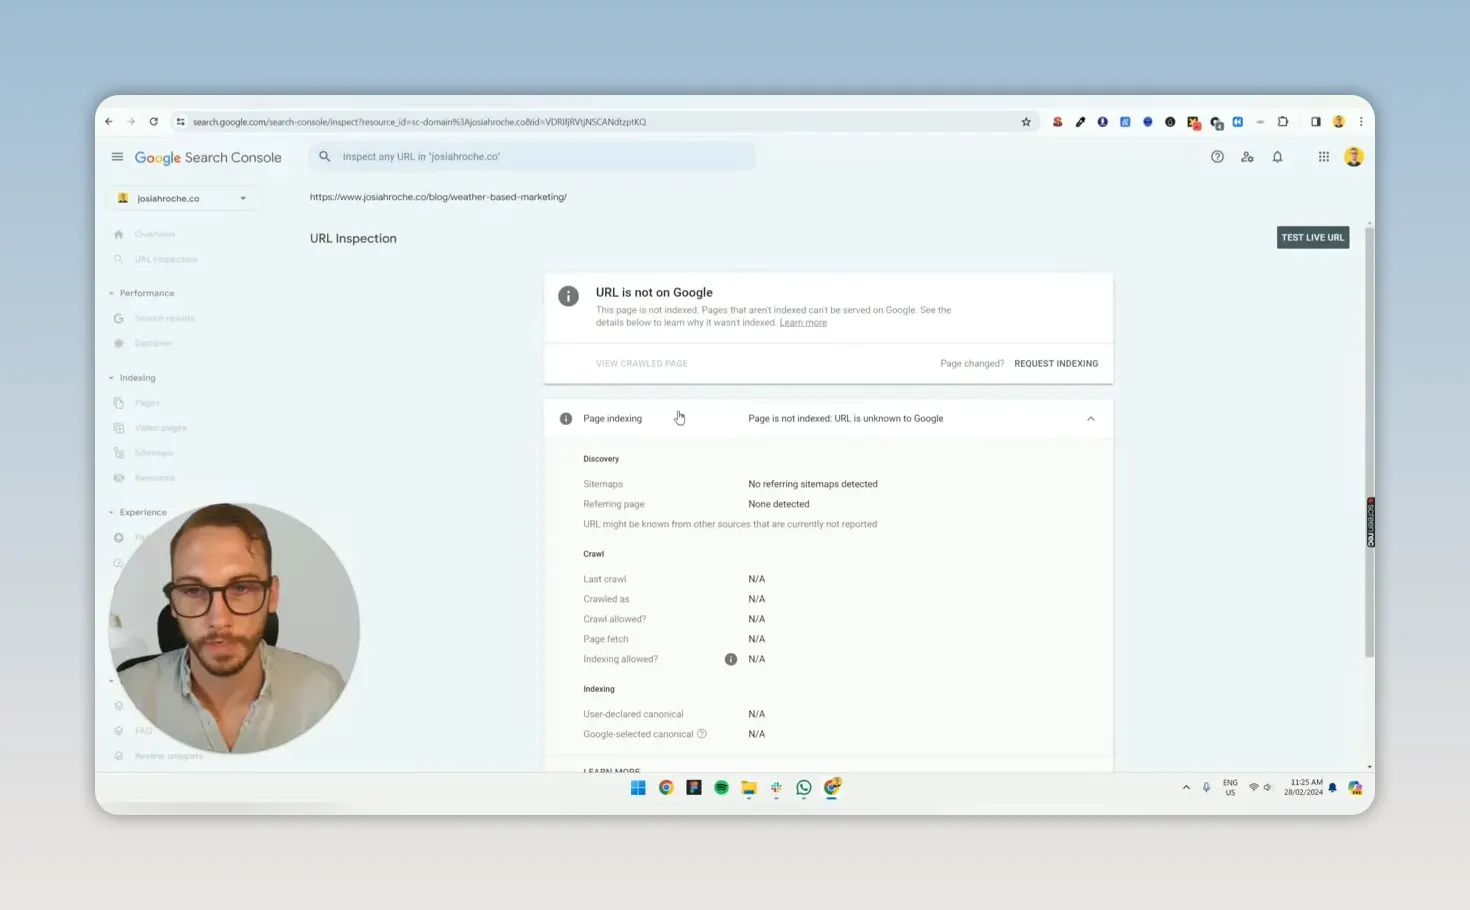1470x910 pixels.
Task: Reload the current page
Action: (153, 122)
